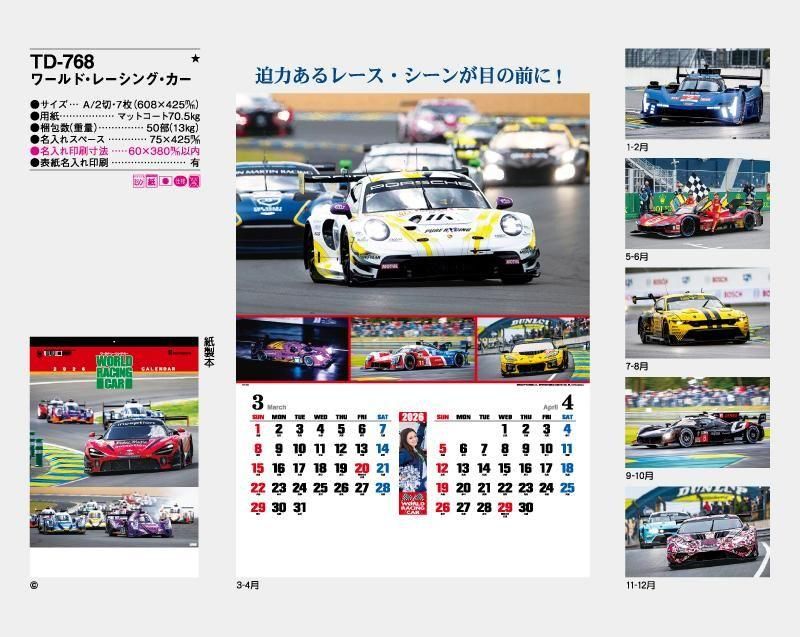Open the calendar cover preview image
Viewport: 800px width, 637px height.
114,457
